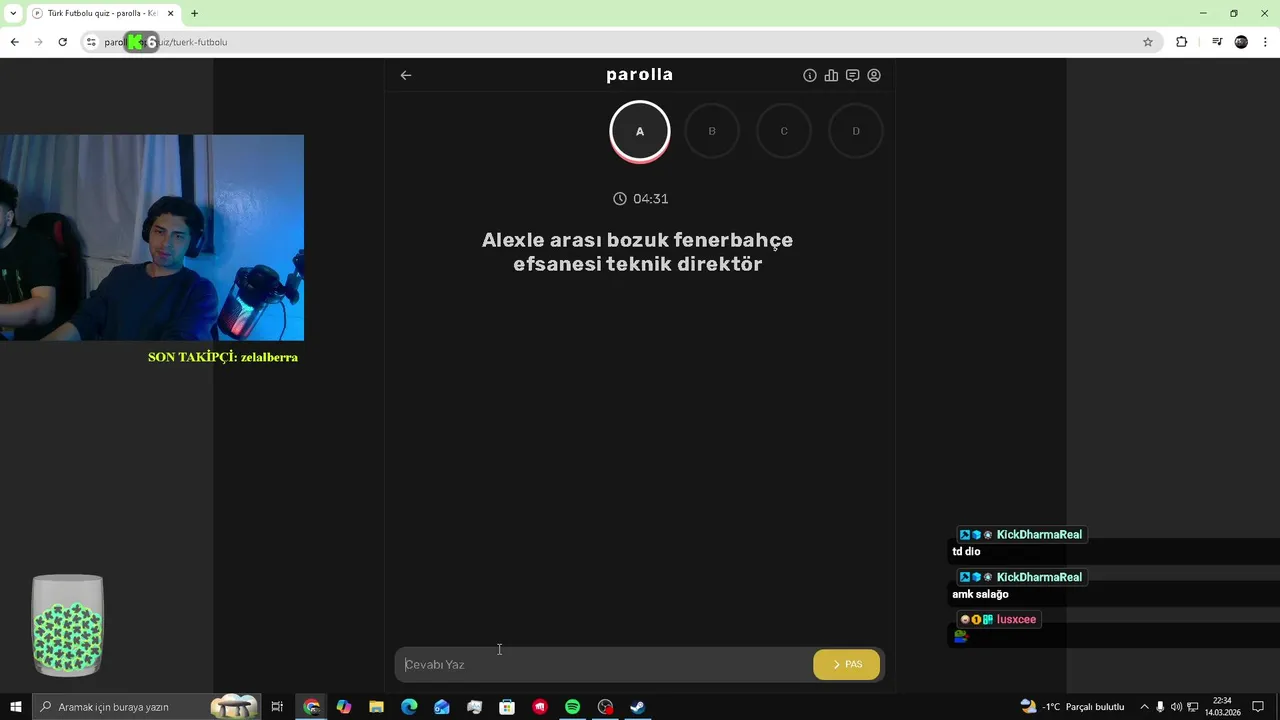
Task: Open Task View on the taskbar
Action: tap(277, 707)
